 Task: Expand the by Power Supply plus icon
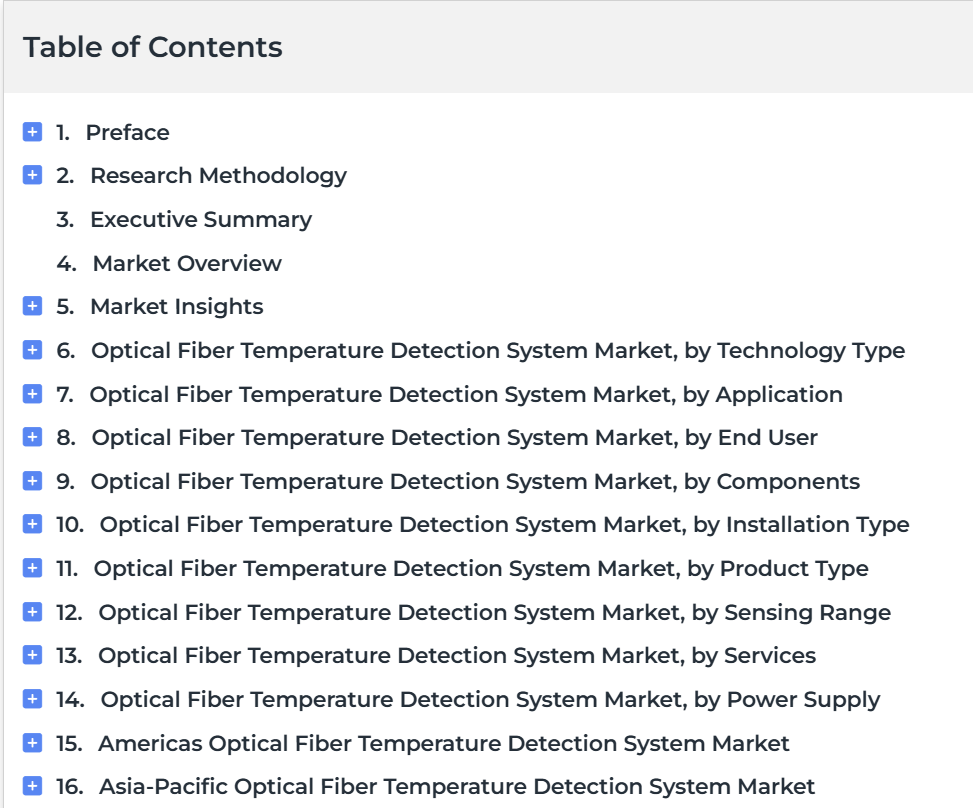coord(32,699)
